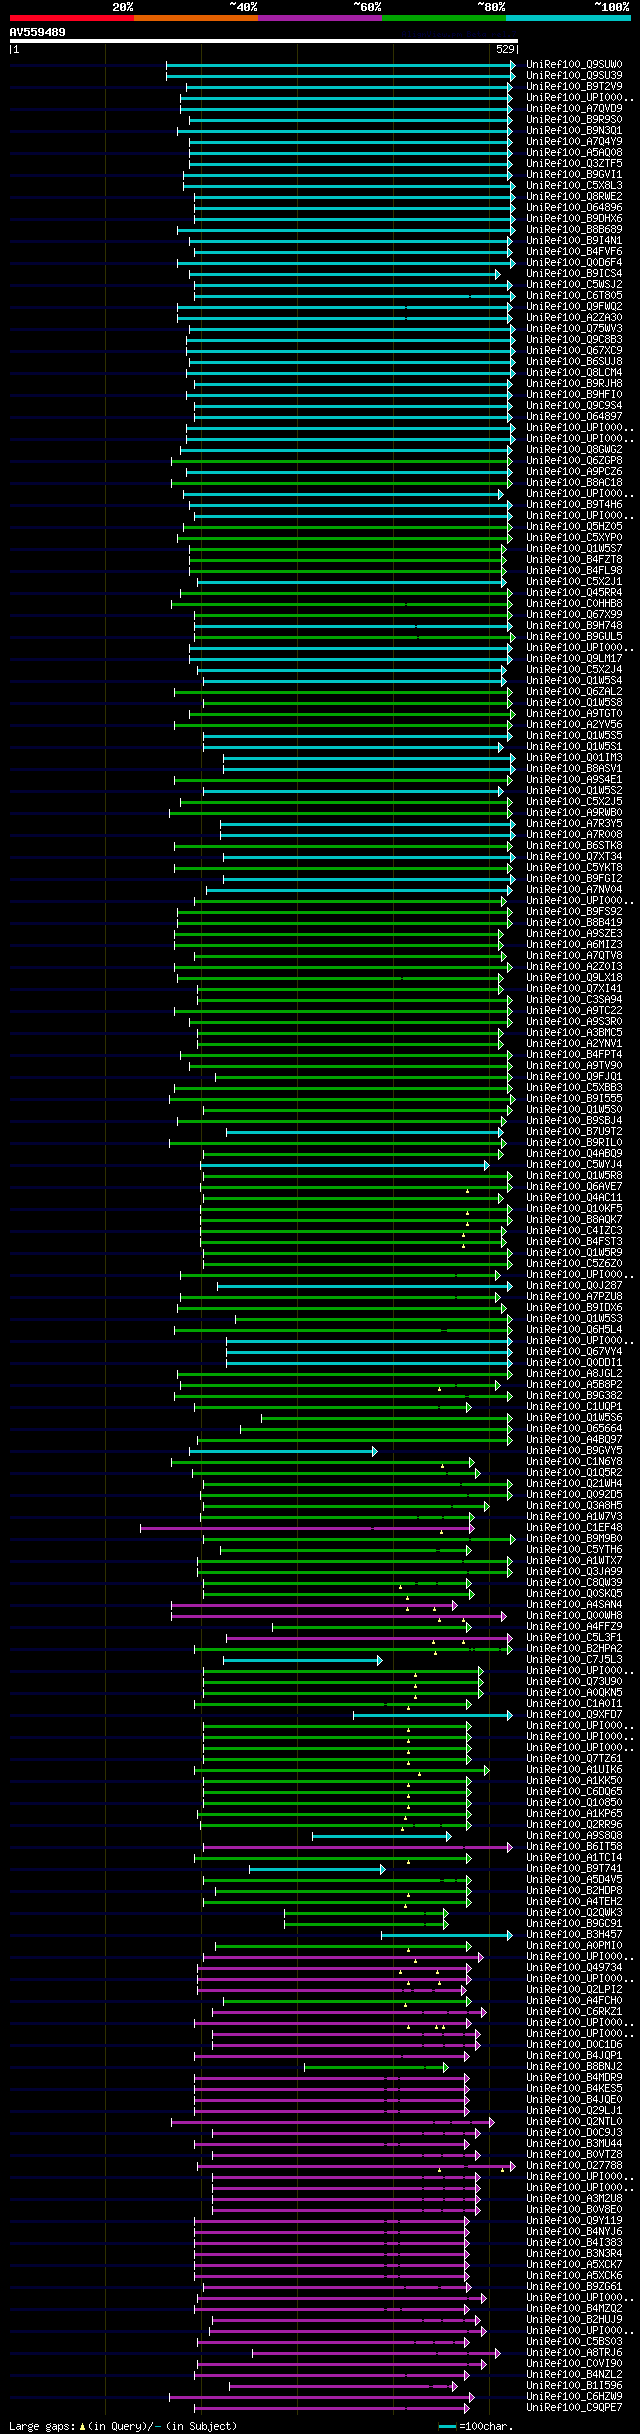Select hit label UniRef100_Q9Y119
640x2434 pixels.
tap(574, 2221)
